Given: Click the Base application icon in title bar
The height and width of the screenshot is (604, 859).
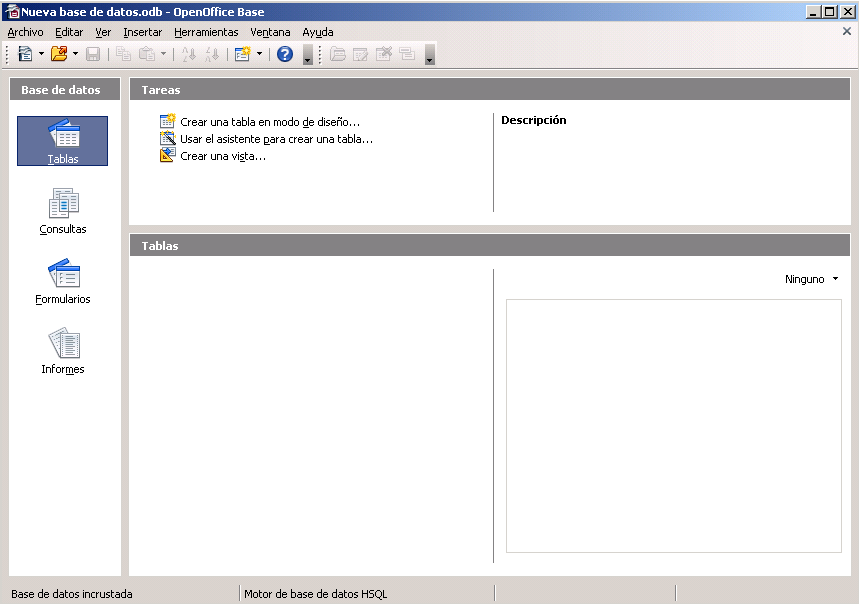Looking at the screenshot, I should (12, 11).
